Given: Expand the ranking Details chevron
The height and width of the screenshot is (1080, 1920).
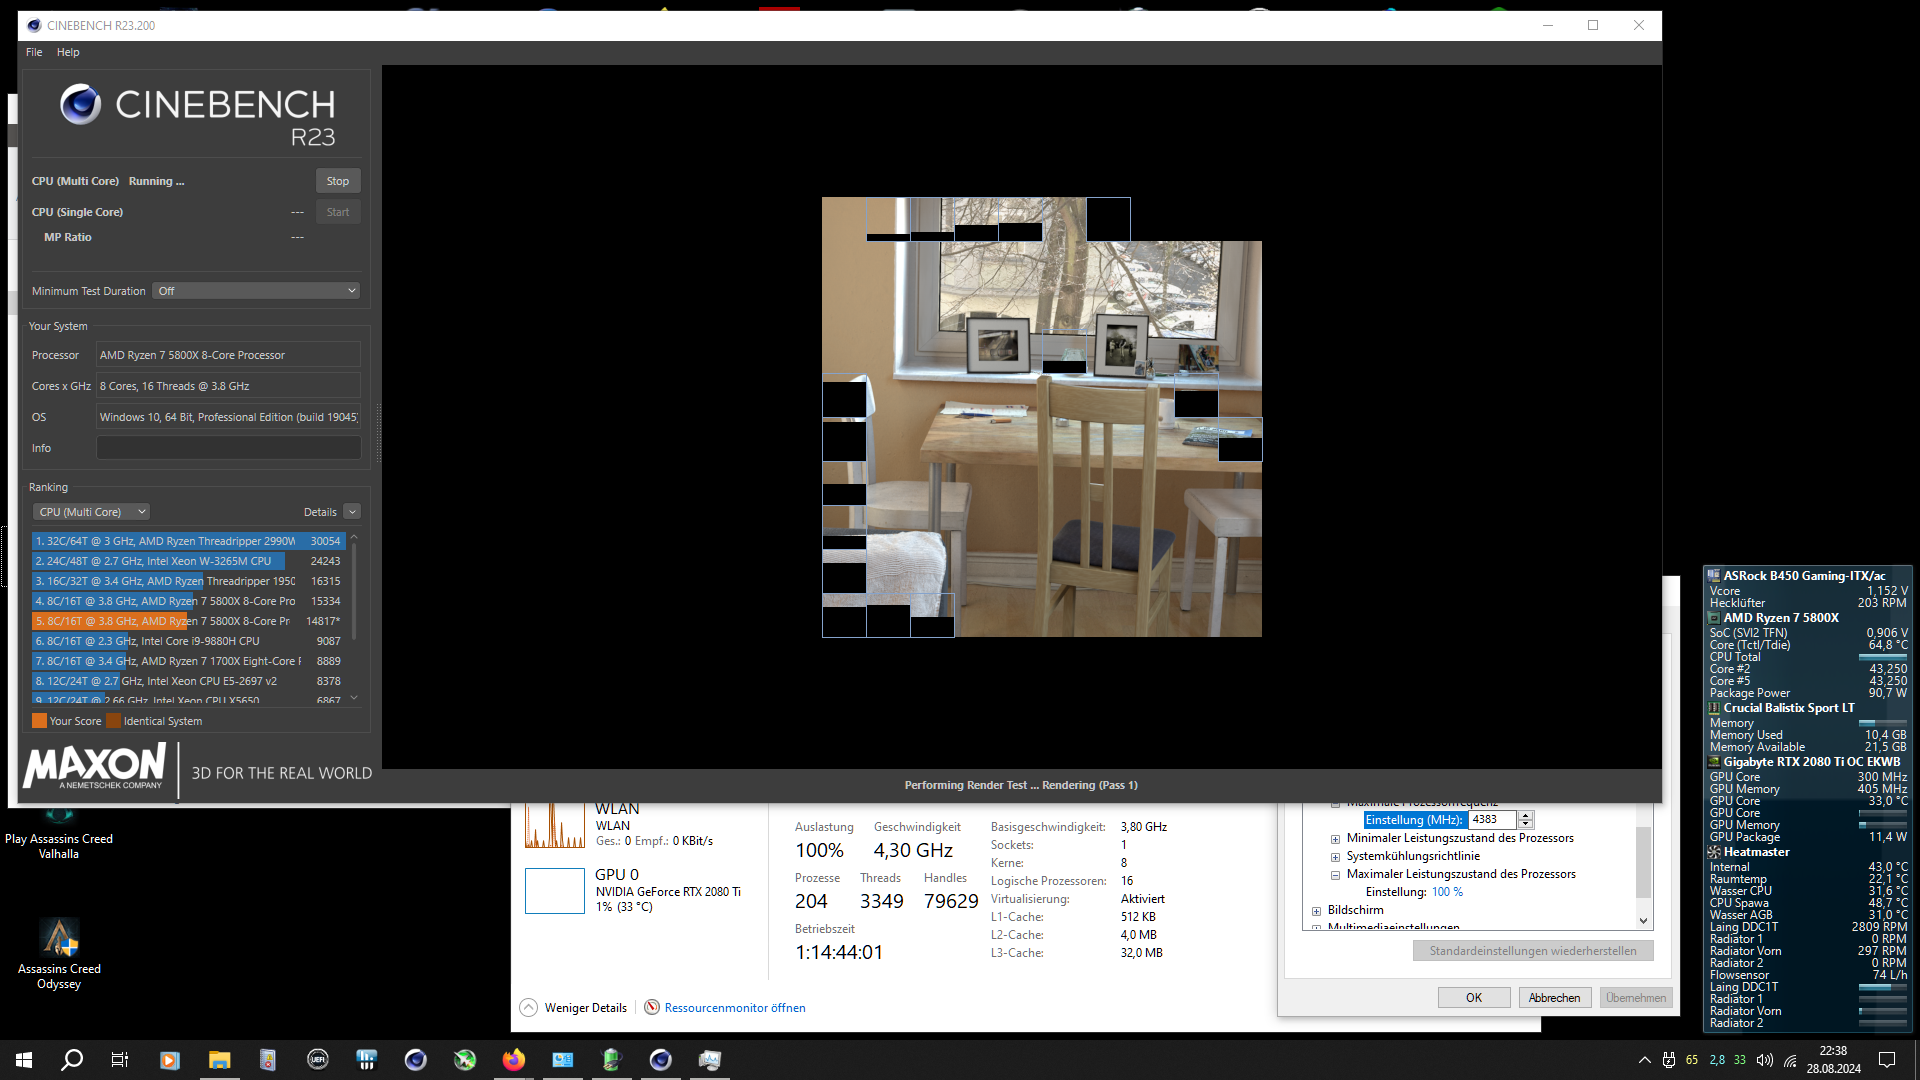Looking at the screenshot, I should click(x=352, y=512).
